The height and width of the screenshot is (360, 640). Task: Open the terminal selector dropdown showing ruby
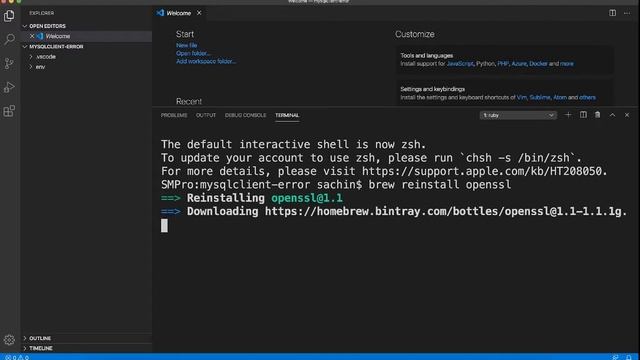[518, 116]
